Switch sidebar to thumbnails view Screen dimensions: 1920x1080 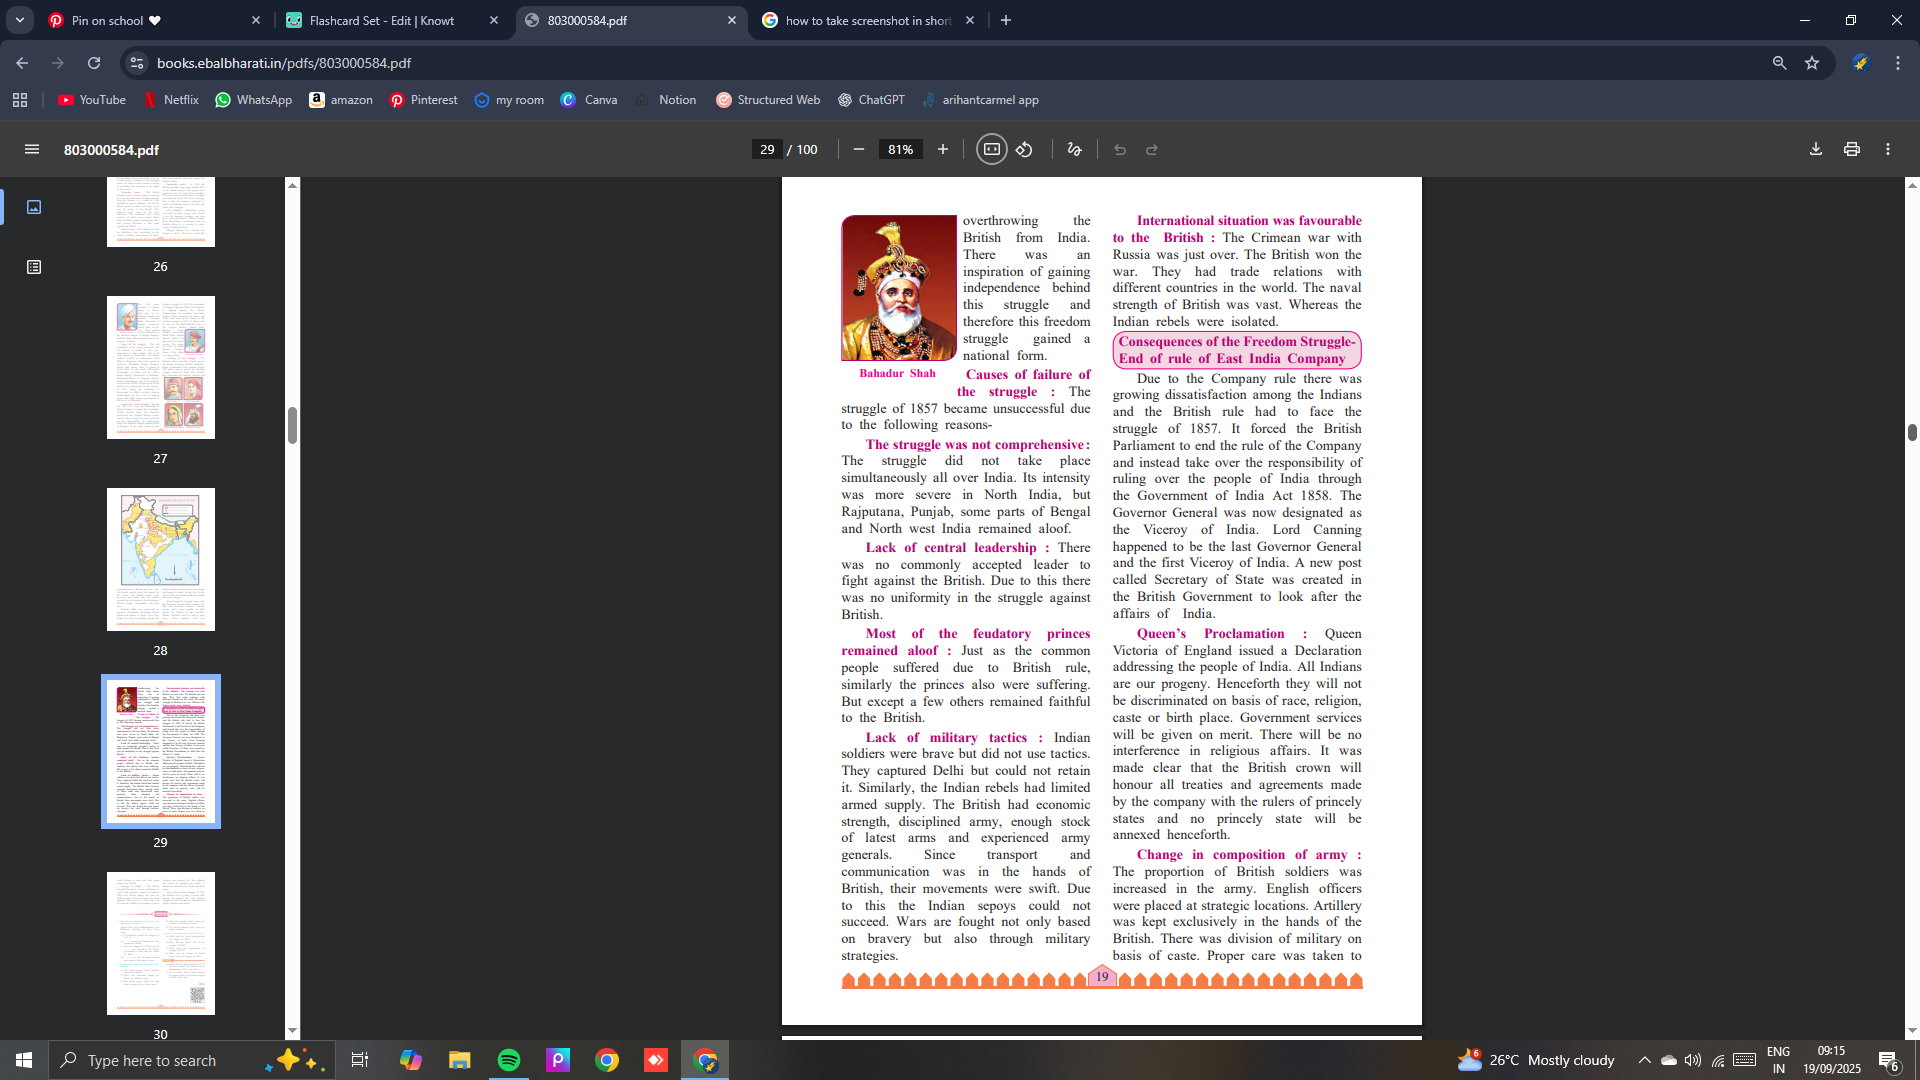(x=34, y=207)
